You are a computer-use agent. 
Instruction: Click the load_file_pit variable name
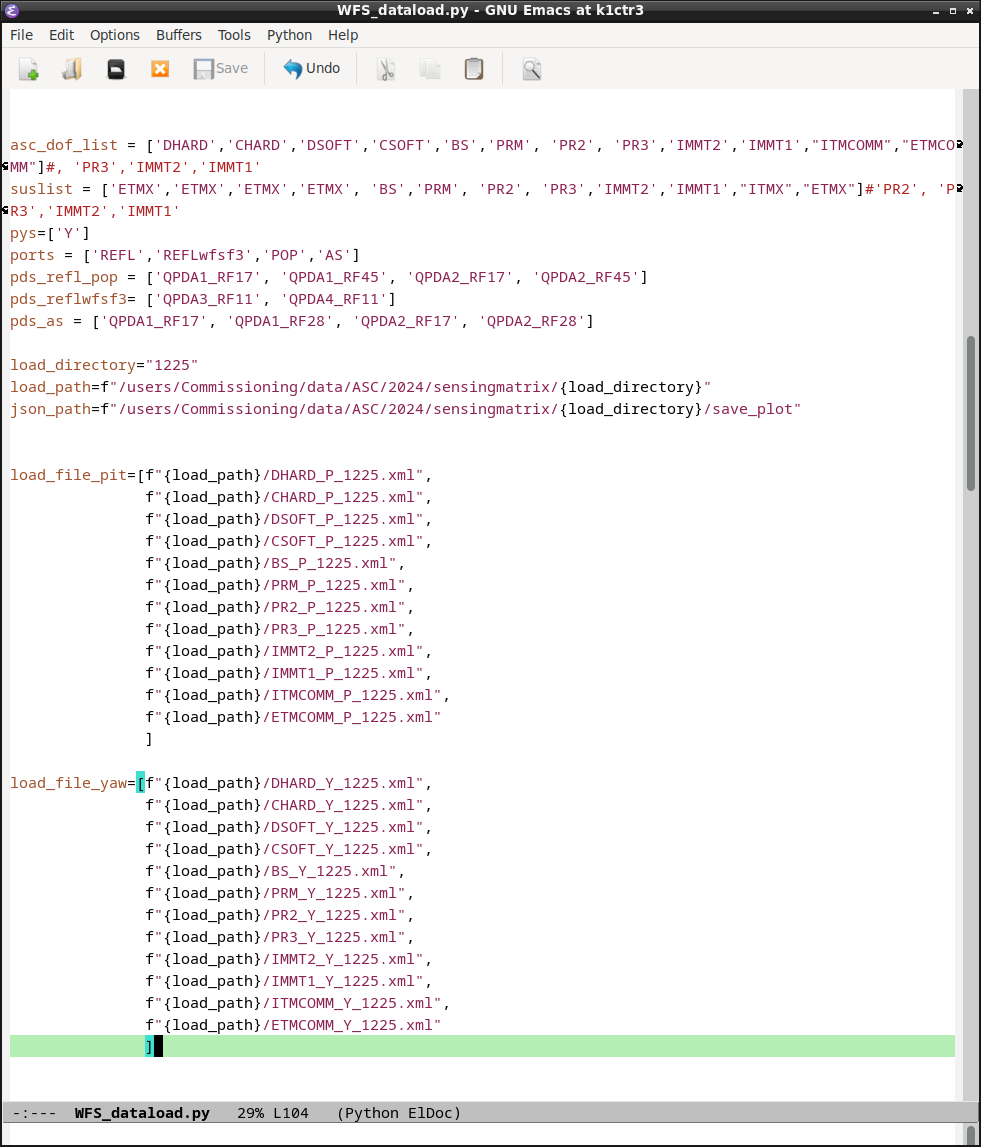coord(68,475)
